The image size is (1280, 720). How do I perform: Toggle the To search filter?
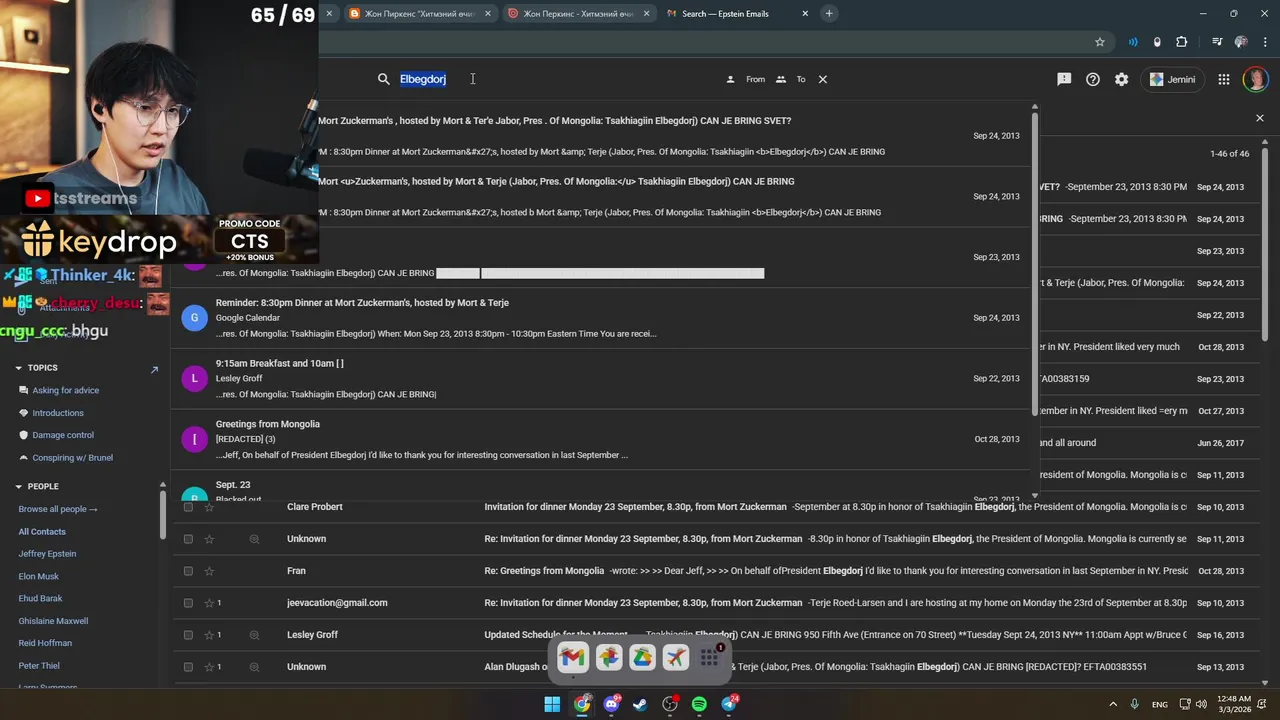[x=791, y=79]
